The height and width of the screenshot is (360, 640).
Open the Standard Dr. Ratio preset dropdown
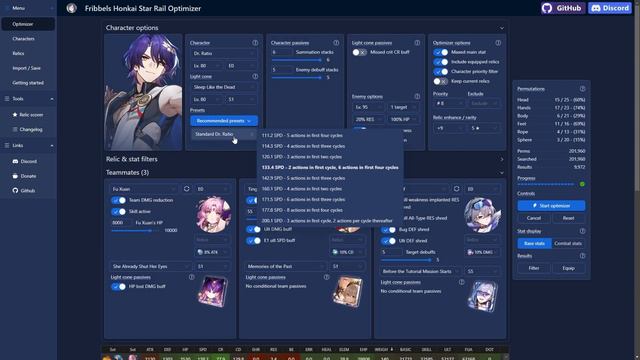pos(224,134)
